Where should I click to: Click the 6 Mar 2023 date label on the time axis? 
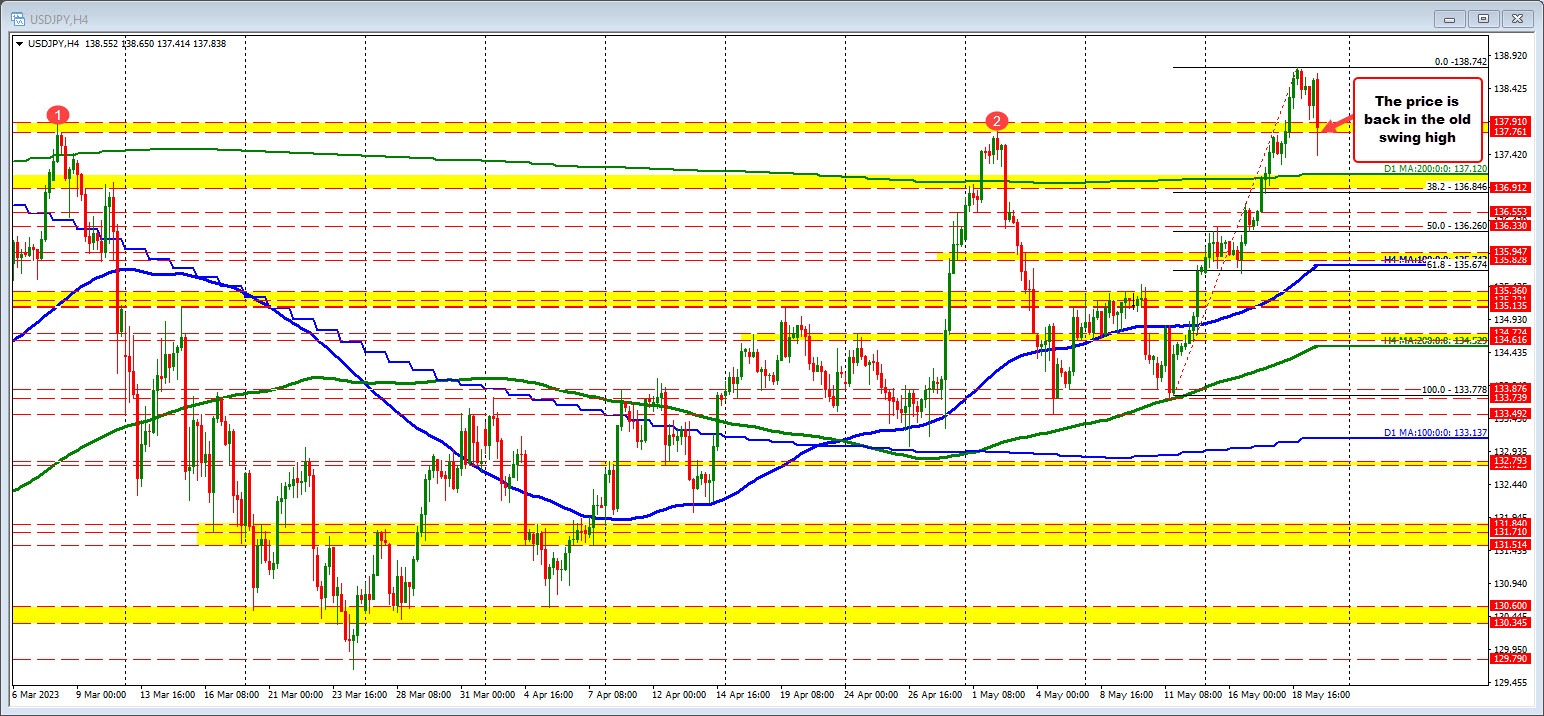[x=35, y=694]
